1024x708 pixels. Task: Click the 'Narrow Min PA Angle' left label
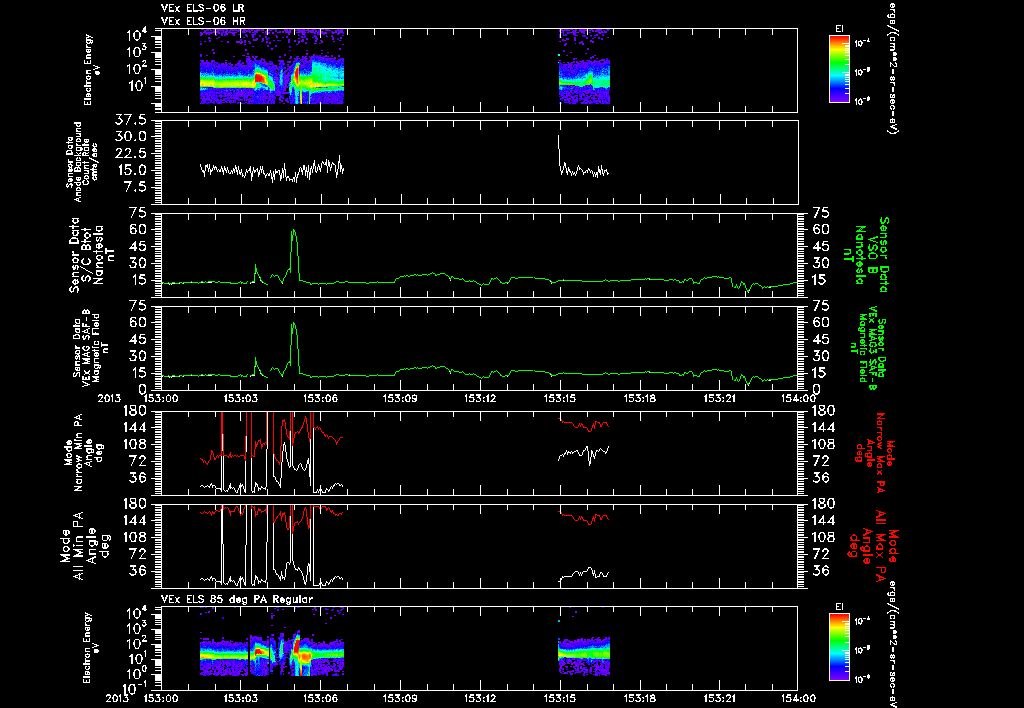(x=82, y=452)
